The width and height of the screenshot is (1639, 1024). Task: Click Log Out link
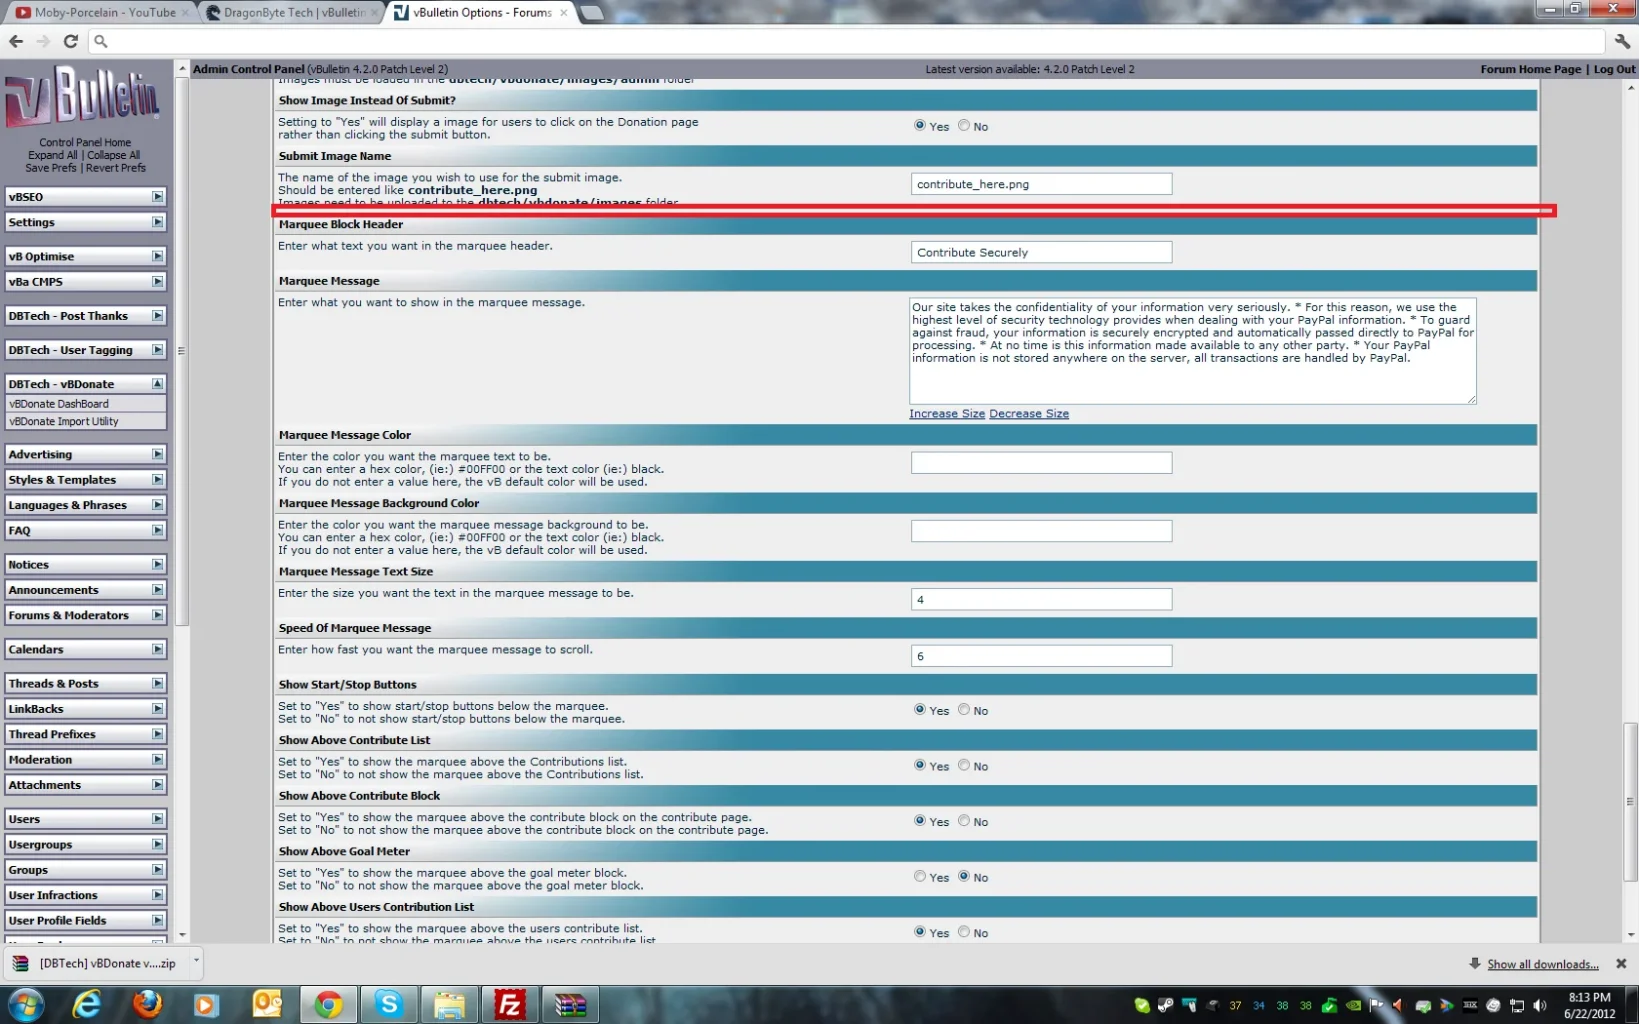click(x=1614, y=69)
